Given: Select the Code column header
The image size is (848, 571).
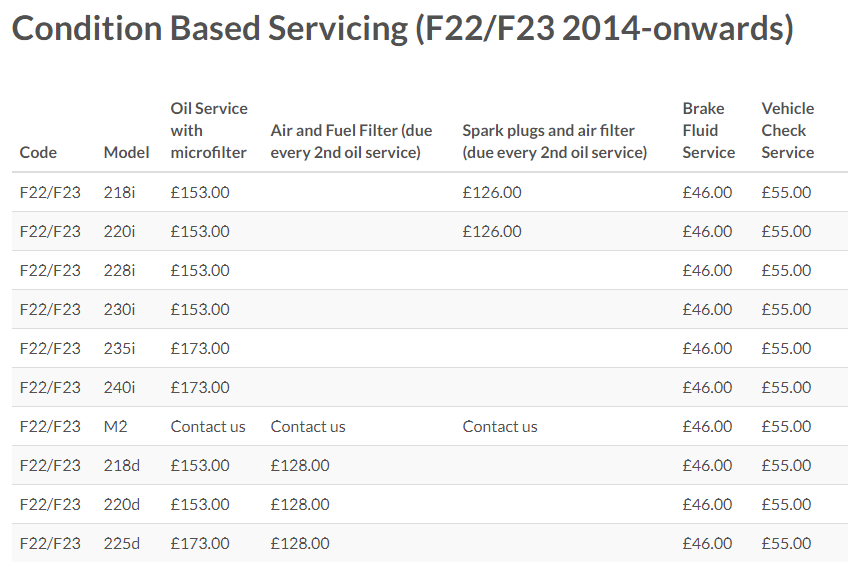Looking at the screenshot, I should [38, 152].
